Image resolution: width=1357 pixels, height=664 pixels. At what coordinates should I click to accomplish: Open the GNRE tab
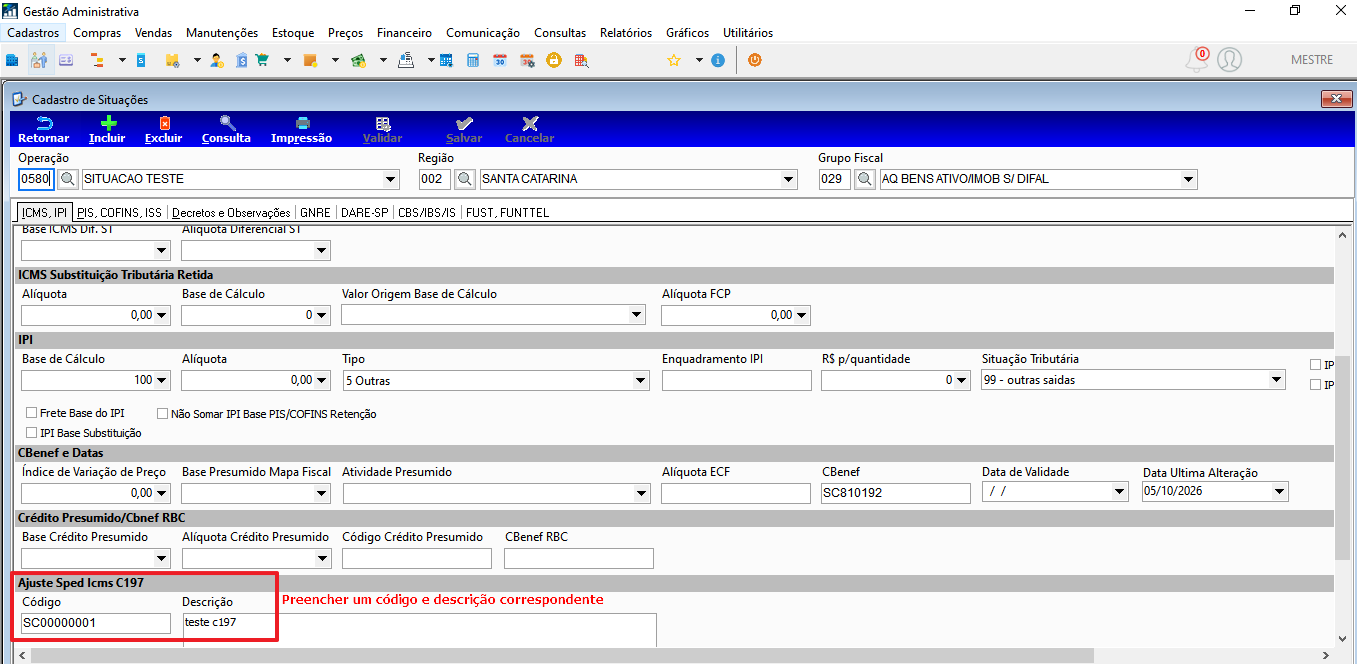pyautogui.click(x=315, y=213)
